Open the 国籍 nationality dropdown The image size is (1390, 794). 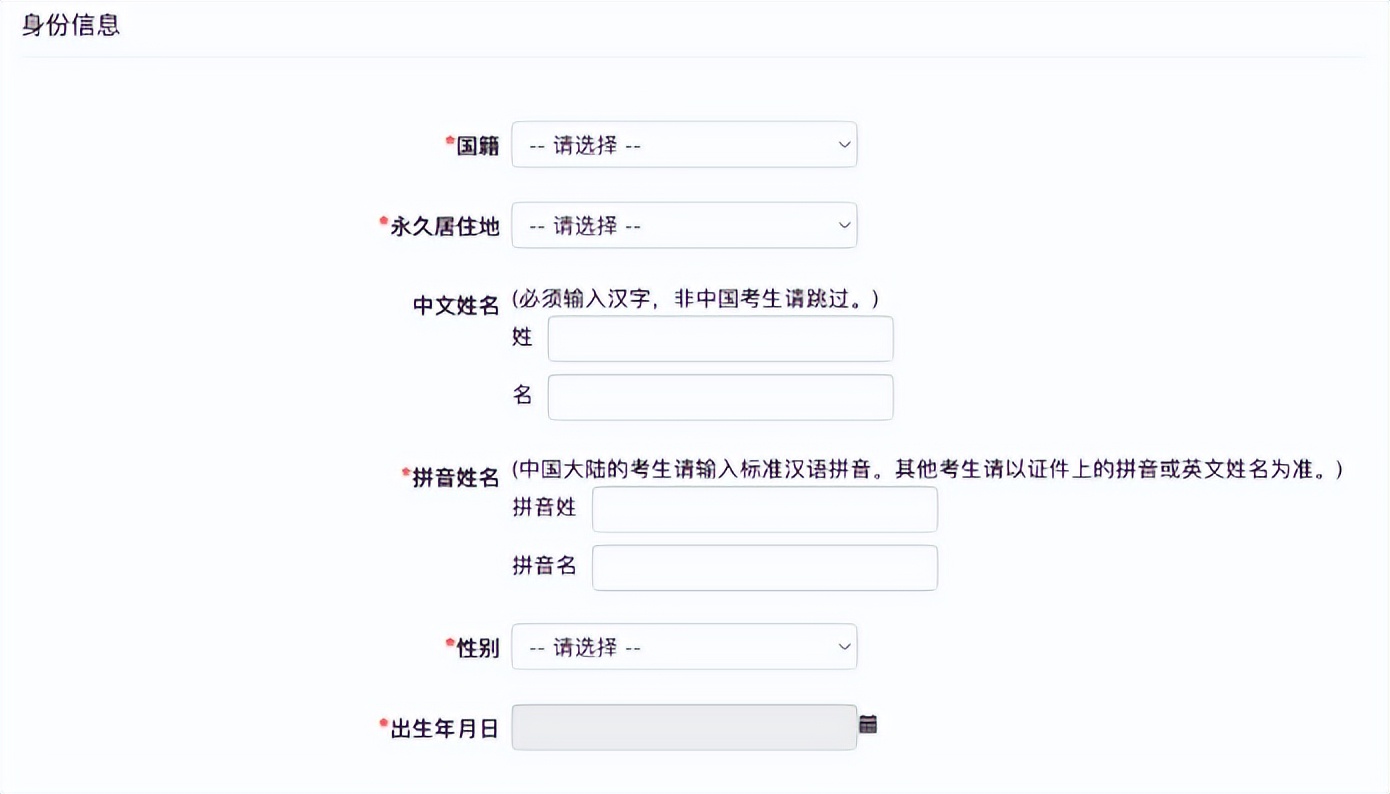684,144
